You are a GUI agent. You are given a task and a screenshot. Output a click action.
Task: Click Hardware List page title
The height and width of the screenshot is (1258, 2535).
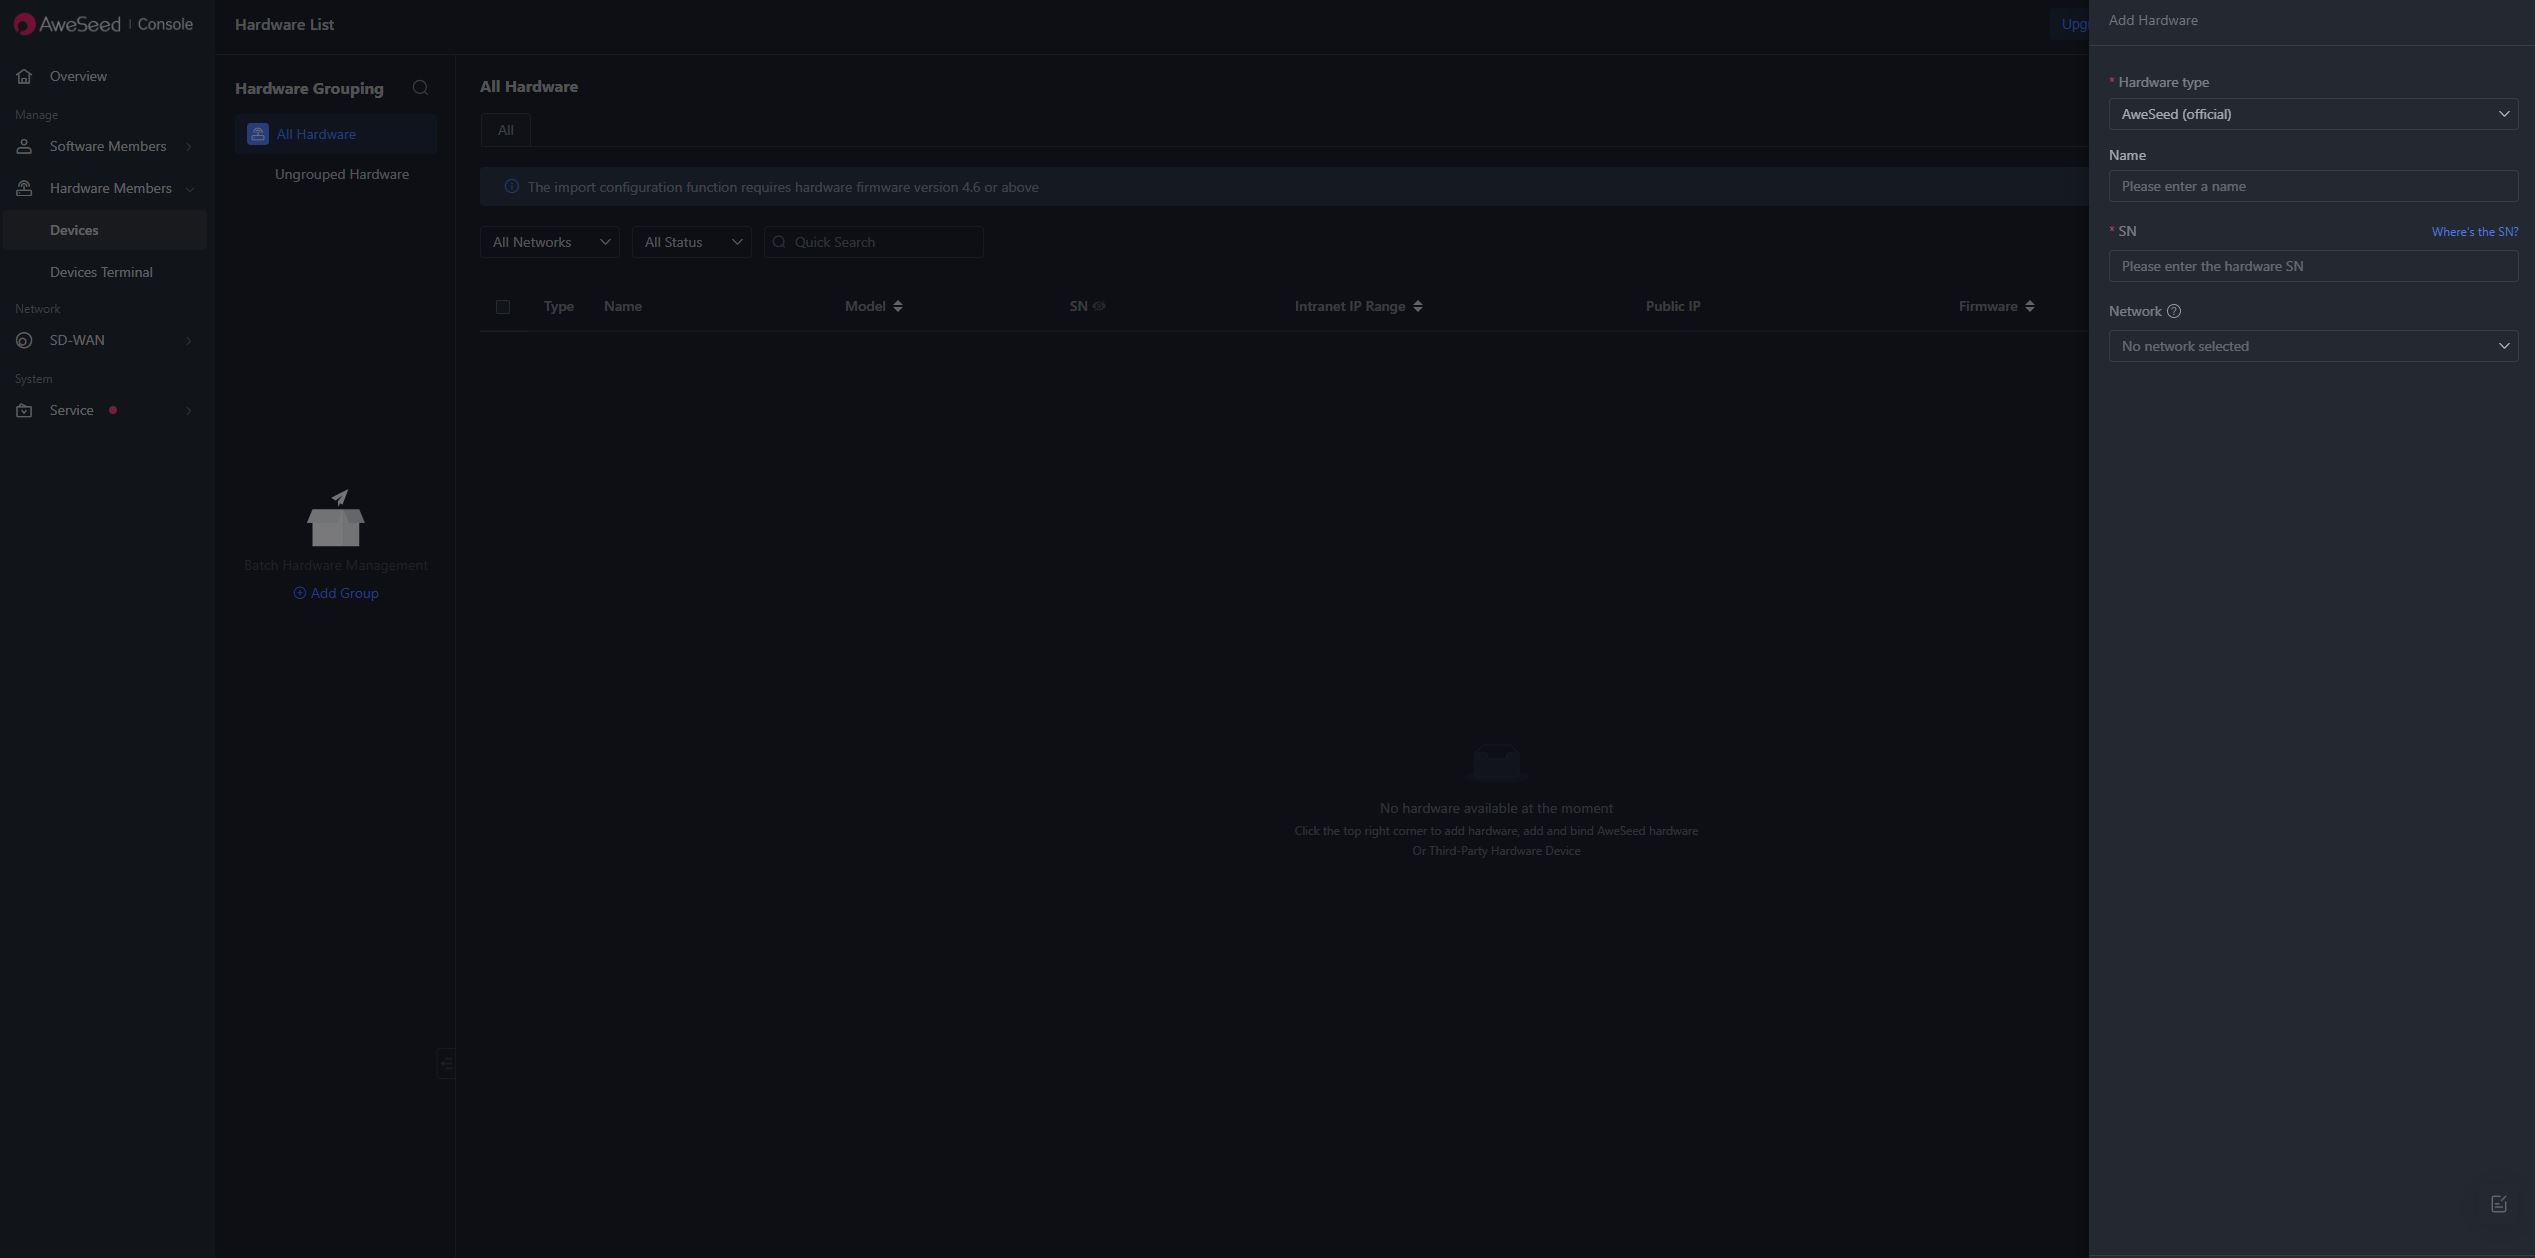pos(285,24)
